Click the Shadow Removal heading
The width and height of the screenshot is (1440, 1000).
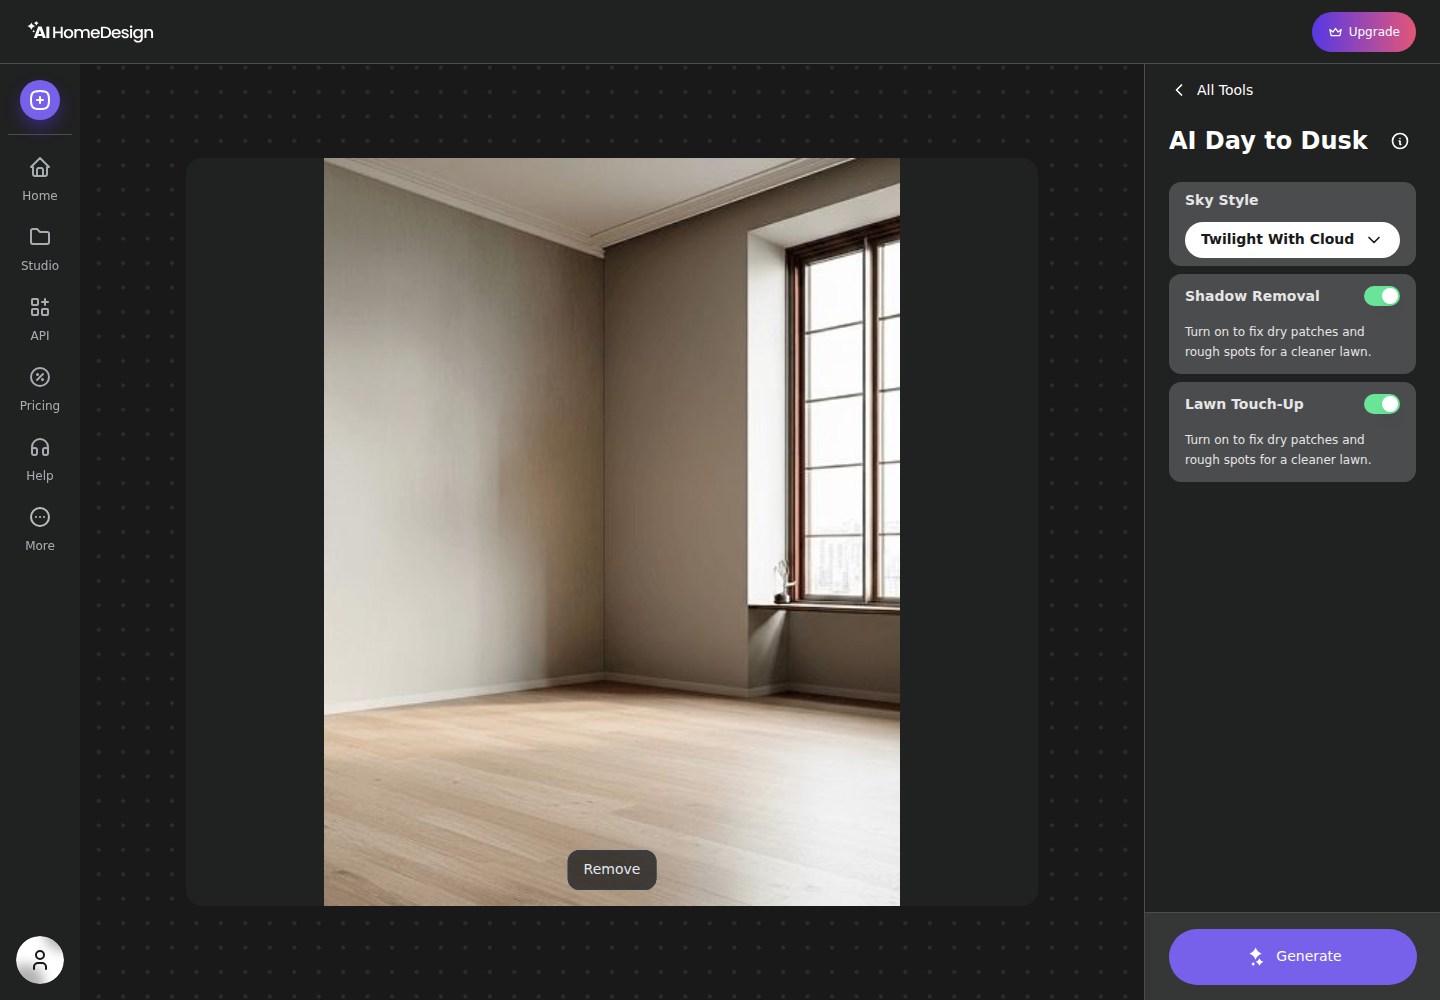click(x=1252, y=296)
